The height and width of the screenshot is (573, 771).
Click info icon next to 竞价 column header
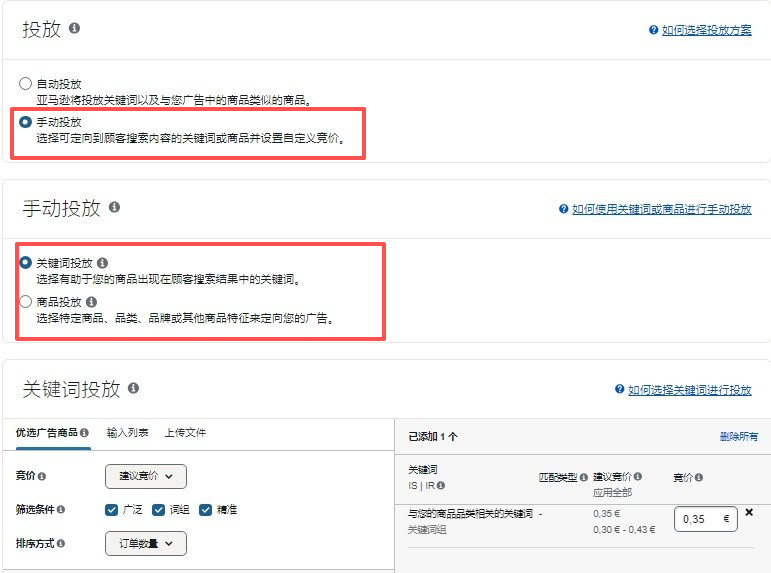[x=699, y=477]
